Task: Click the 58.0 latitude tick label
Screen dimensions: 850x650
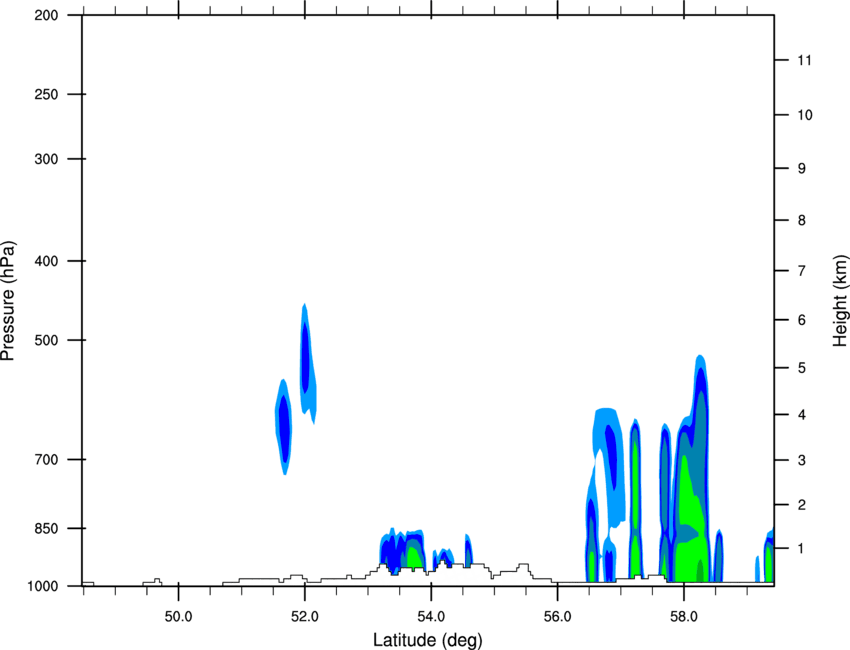Action: click(684, 617)
